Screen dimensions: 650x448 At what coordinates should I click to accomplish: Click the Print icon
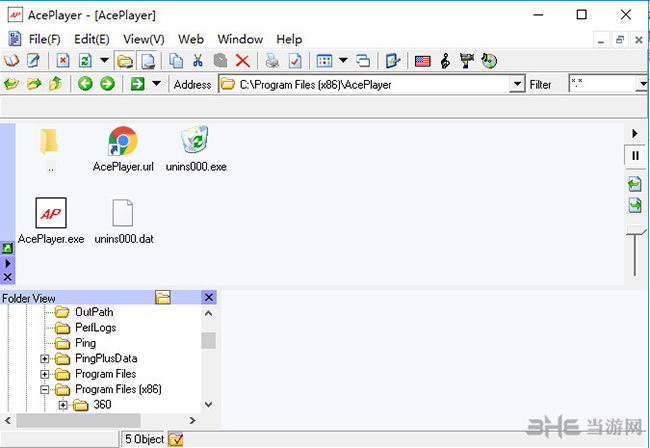(x=272, y=61)
